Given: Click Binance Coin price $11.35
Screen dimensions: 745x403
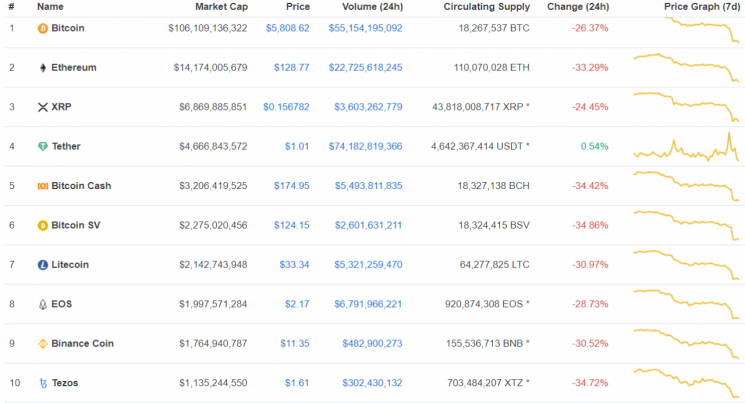Looking at the screenshot, I should (x=295, y=344).
